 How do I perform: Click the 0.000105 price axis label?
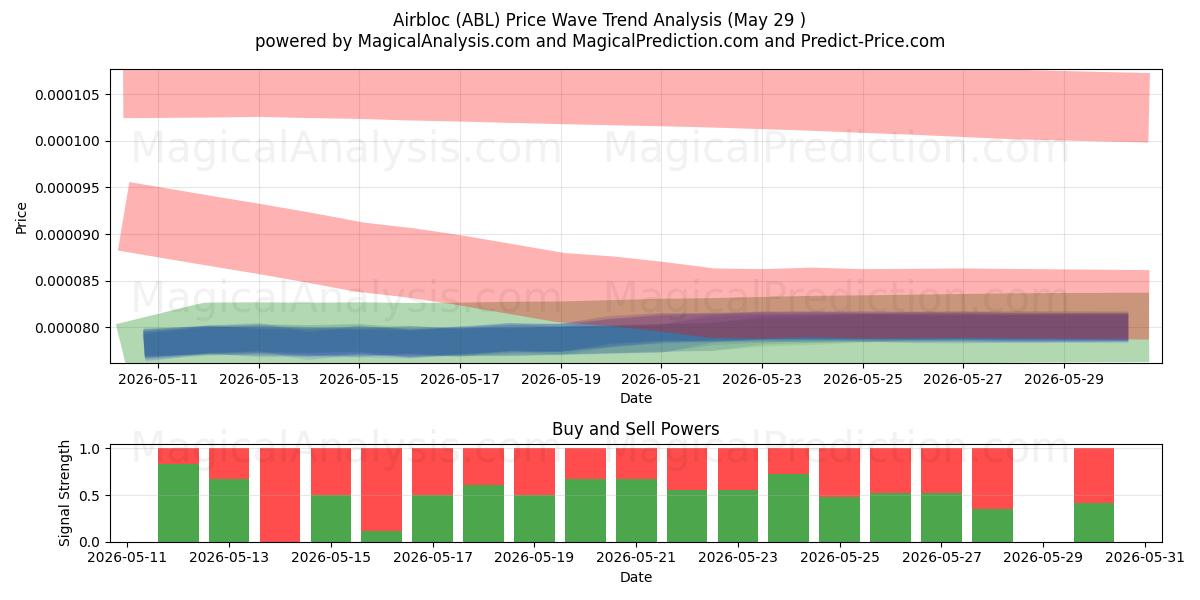pyautogui.click(x=70, y=95)
